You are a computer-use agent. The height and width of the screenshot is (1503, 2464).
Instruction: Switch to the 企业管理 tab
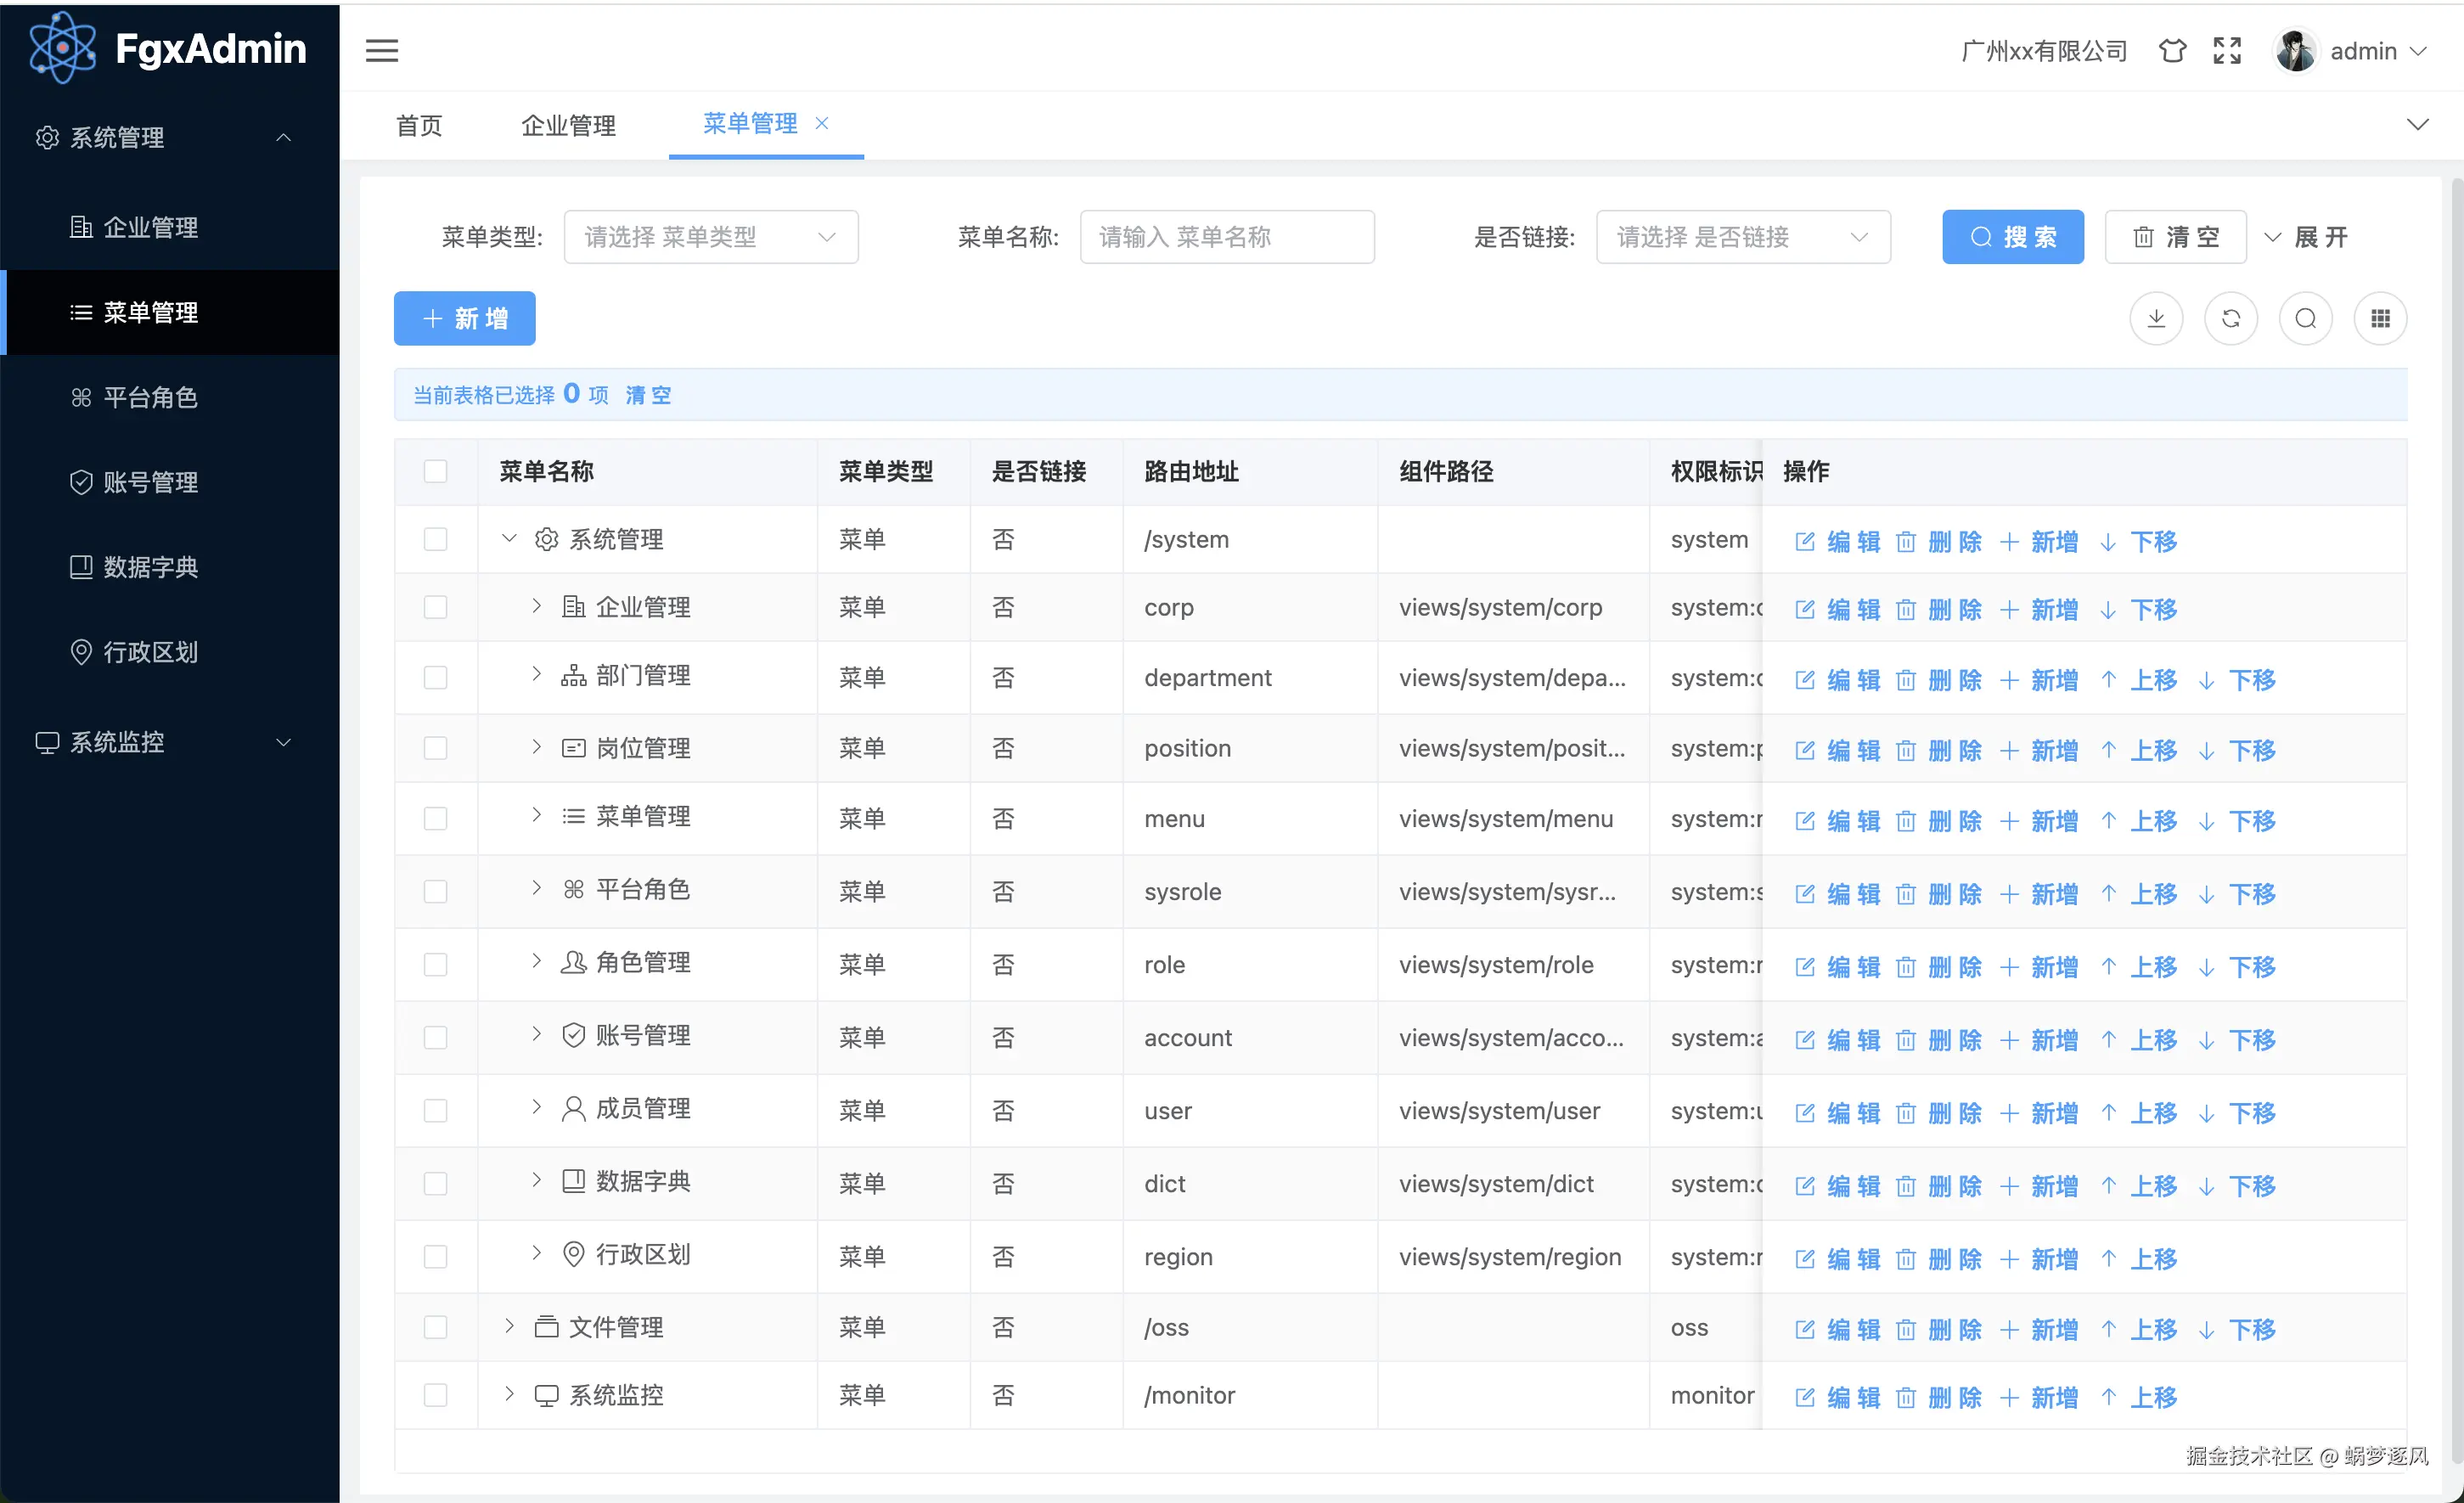point(568,125)
